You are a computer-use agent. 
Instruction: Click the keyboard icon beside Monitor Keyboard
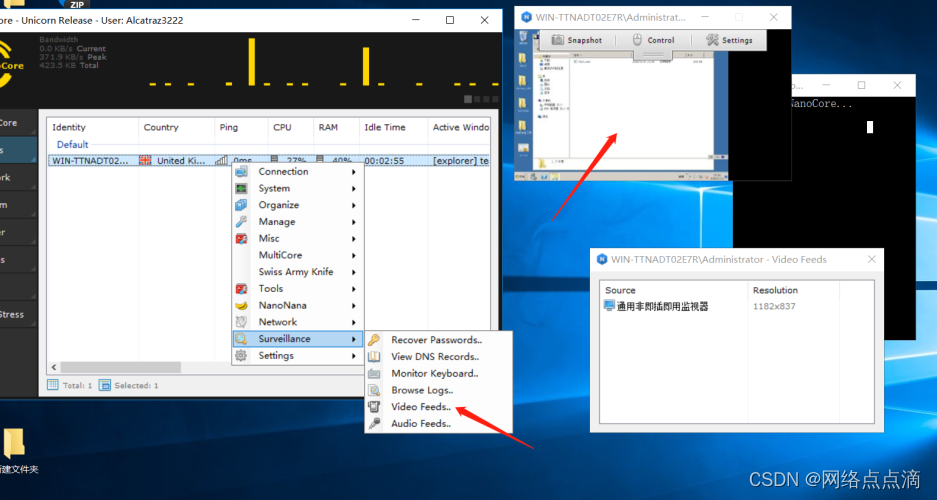click(374, 373)
